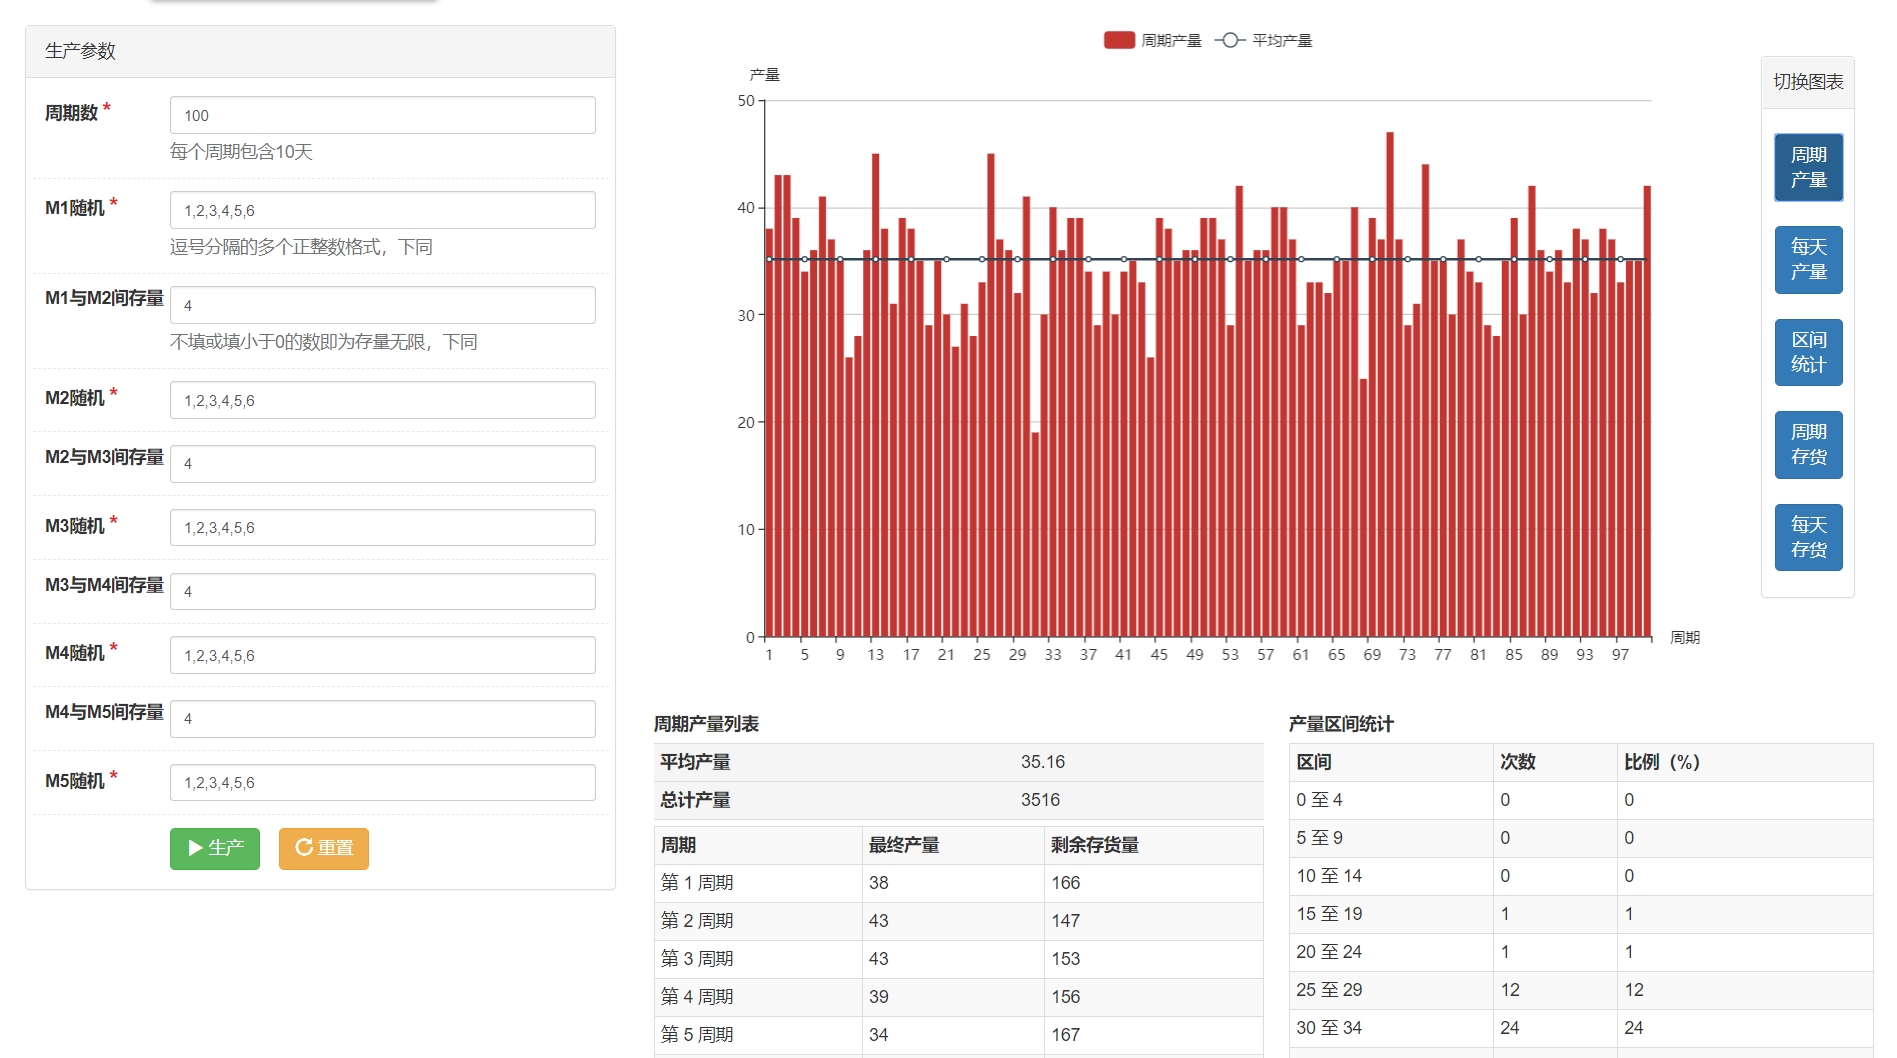The image size is (1897, 1058).
Task: Toggle the 周期产量 legend series
Action: click(1153, 40)
